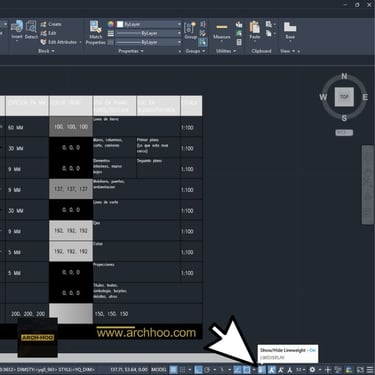Click the Group Edit icon
Screen dimensions: 375x375
(x=203, y=33)
